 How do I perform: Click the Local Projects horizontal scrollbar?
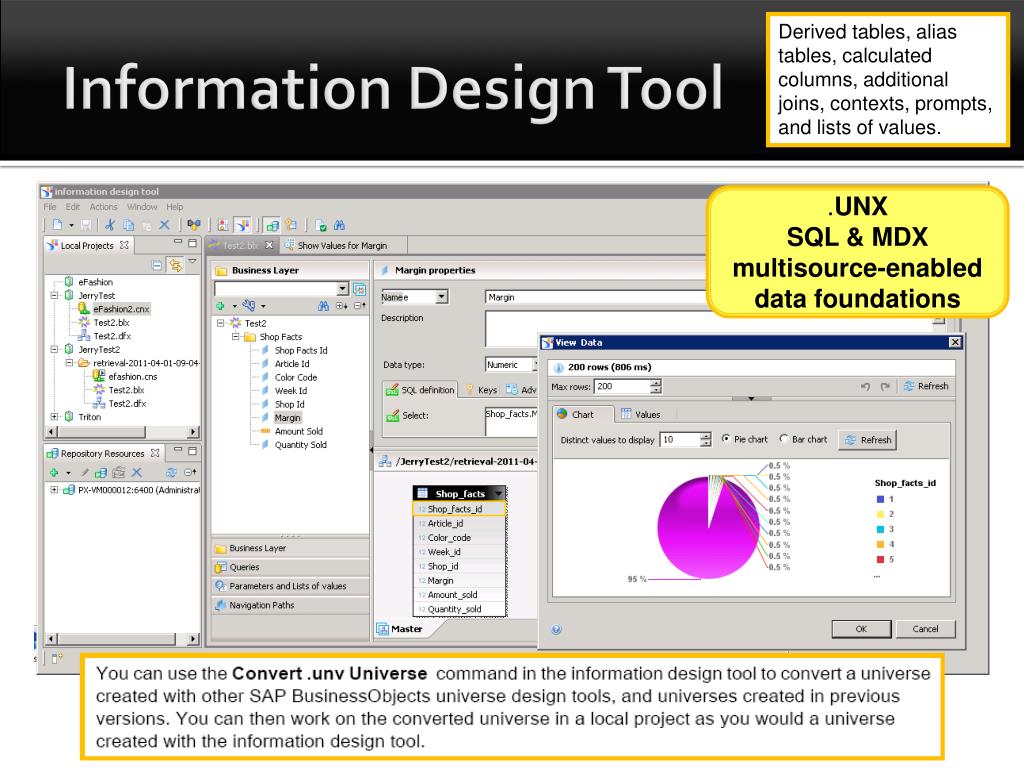[x=122, y=432]
